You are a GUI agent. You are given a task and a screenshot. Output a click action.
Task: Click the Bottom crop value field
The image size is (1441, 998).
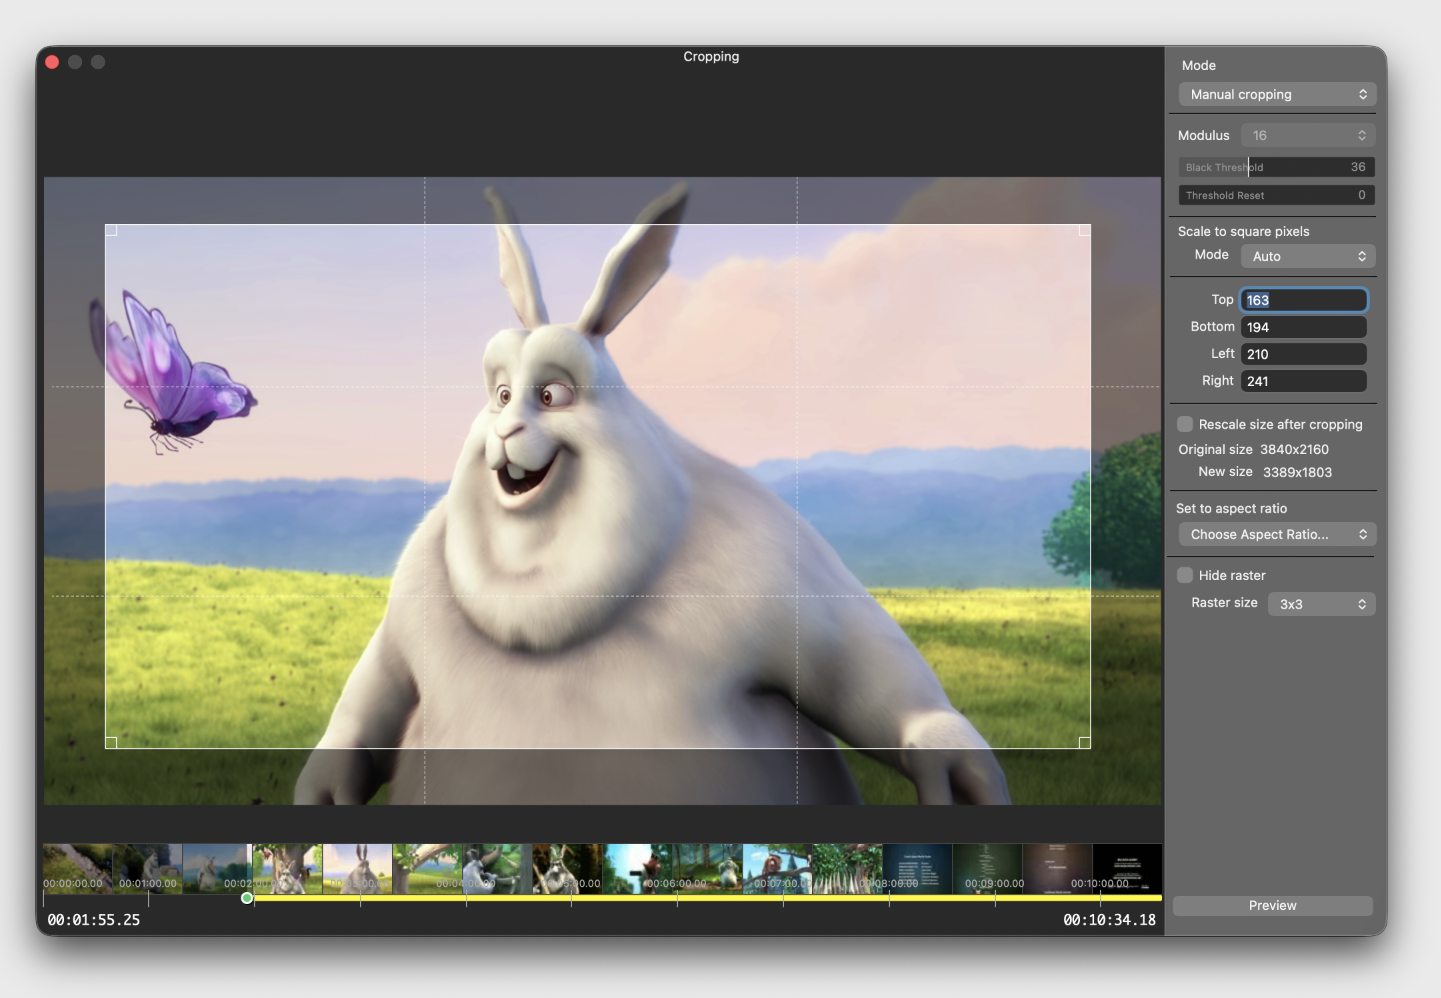point(1303,327)
